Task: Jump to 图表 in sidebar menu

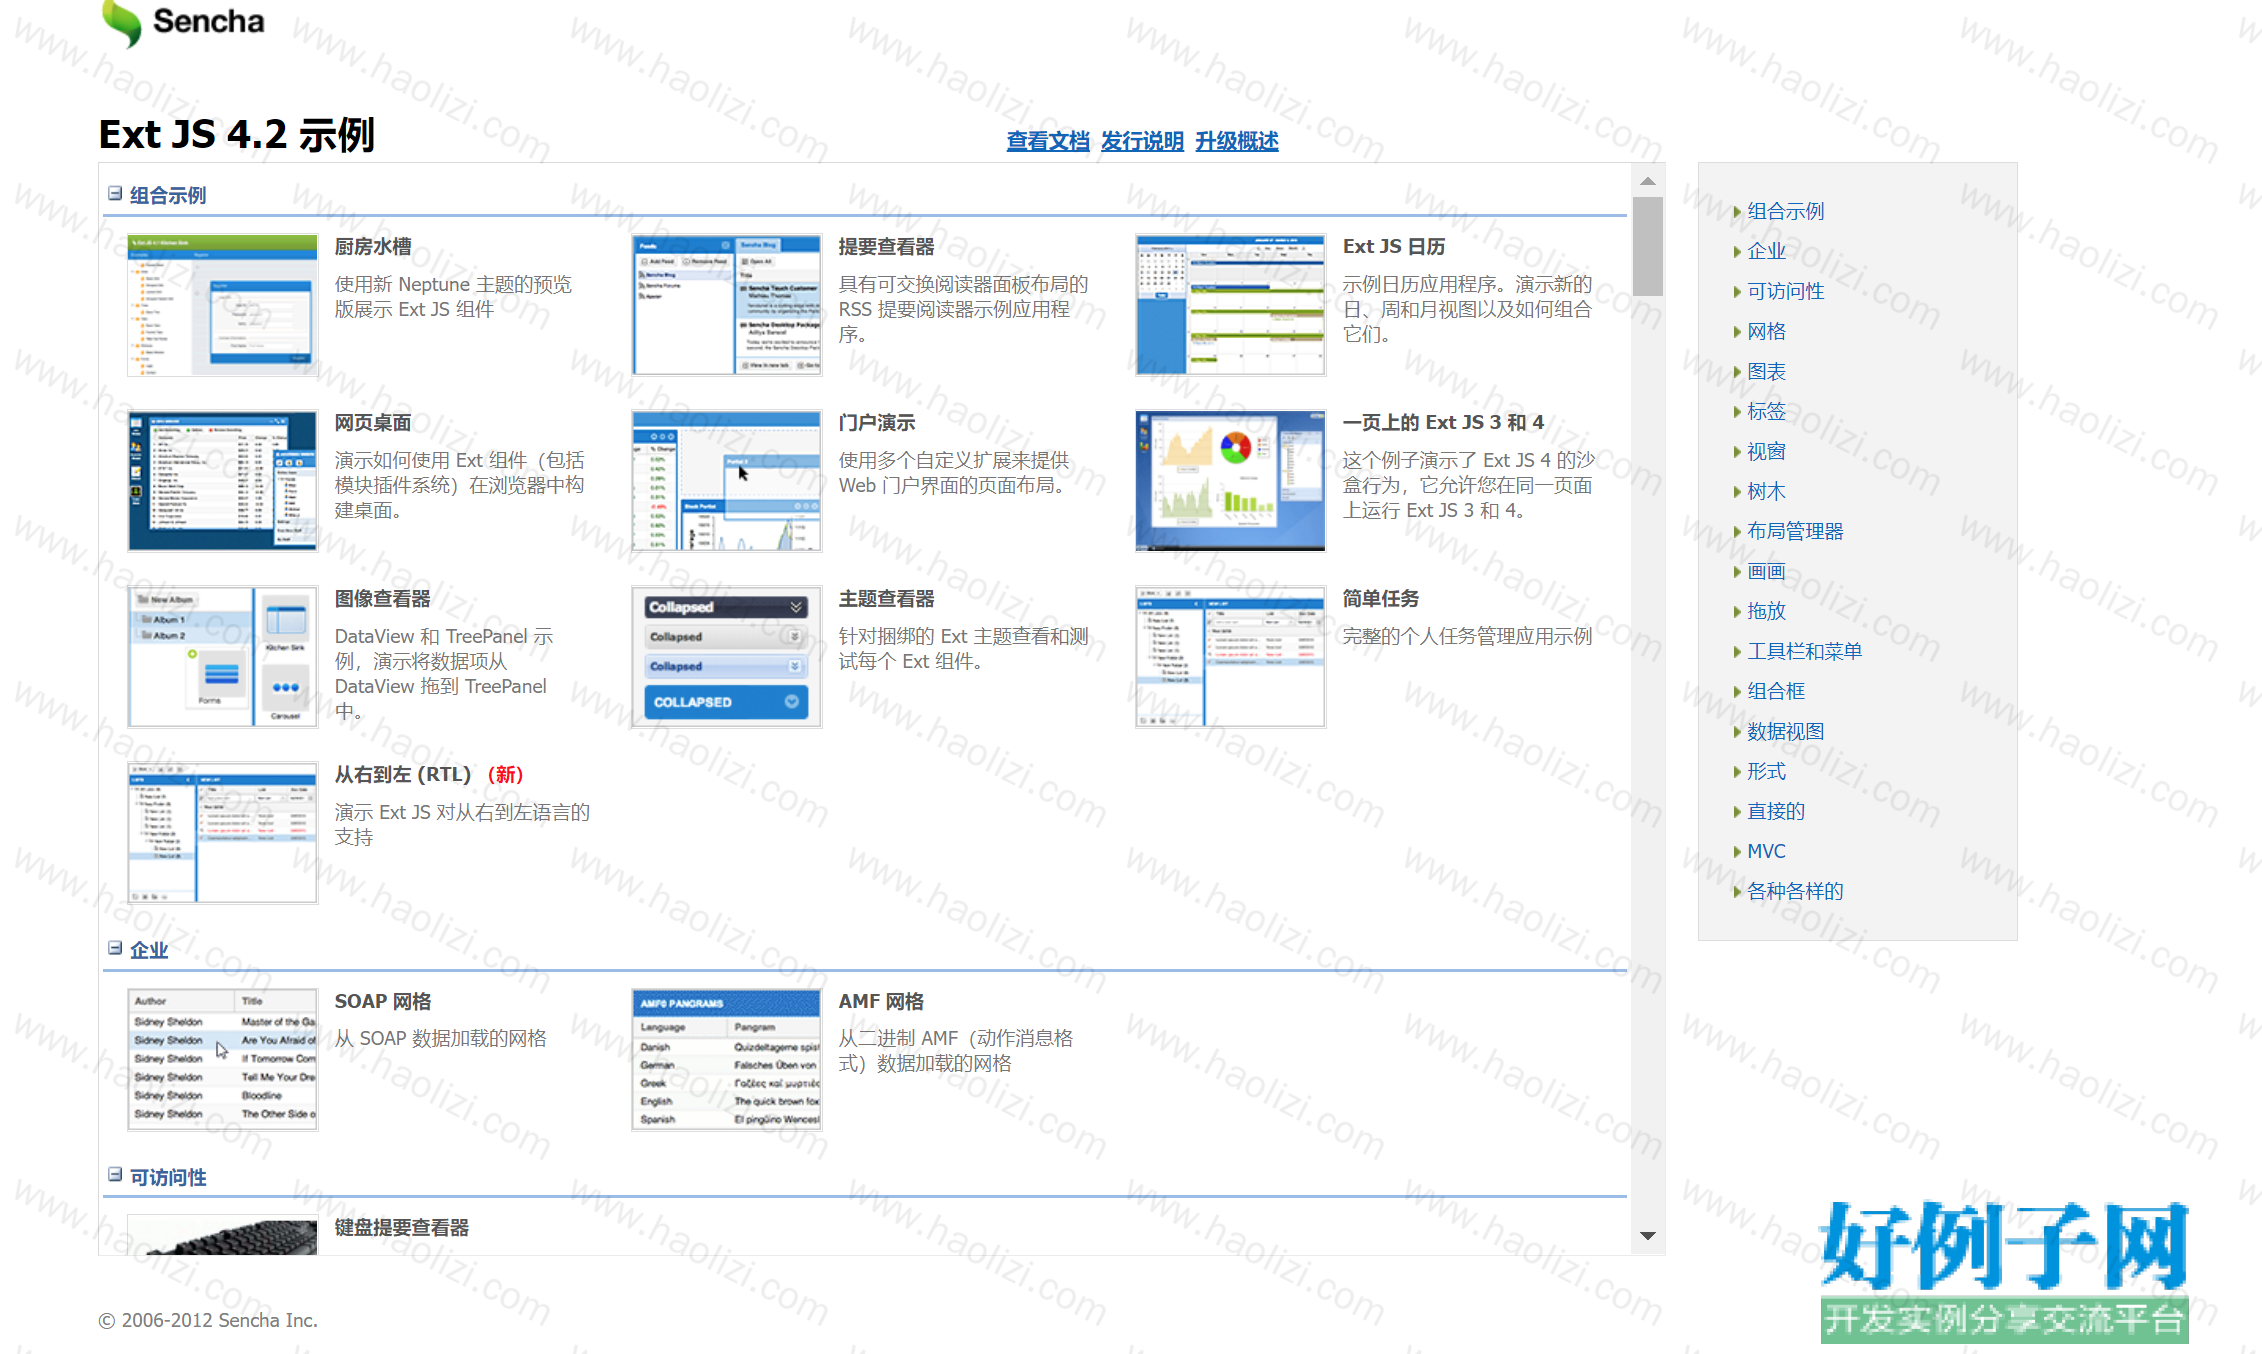Action: pos(1766,371)
